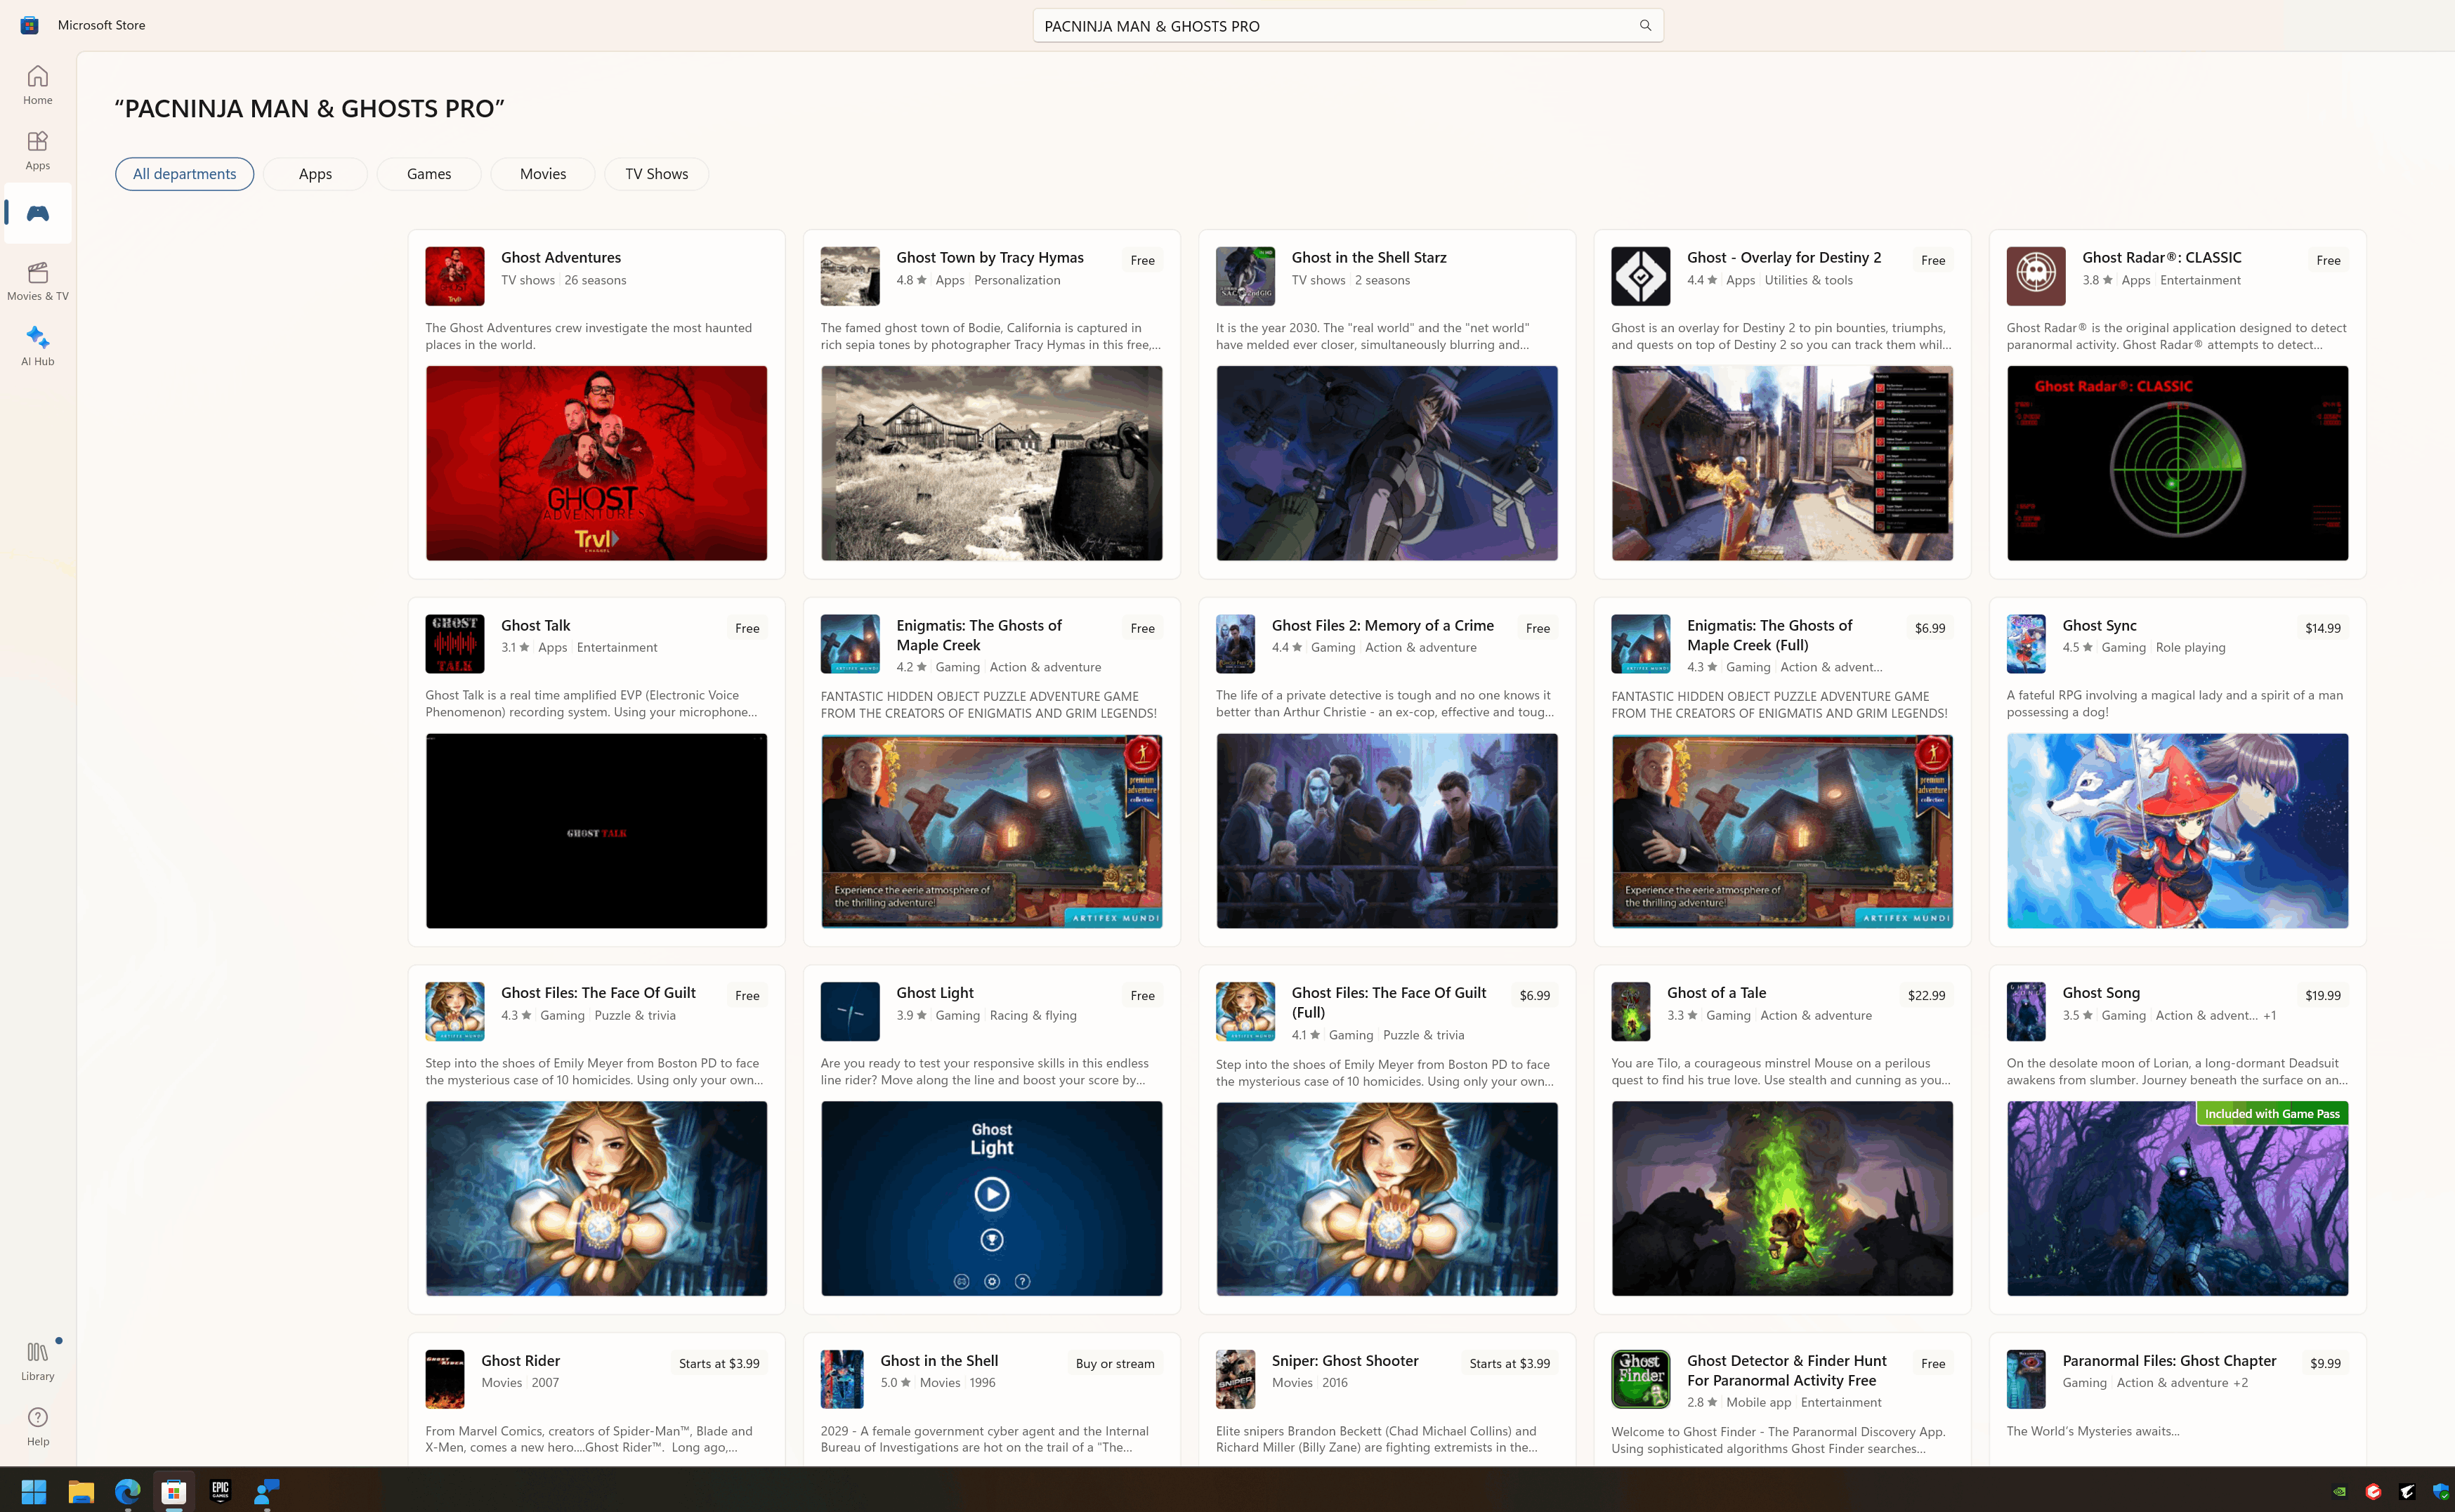This screenshot has height=1512, width=2455.
Task: Select the All departments filter
Action: tap(184, 174)
